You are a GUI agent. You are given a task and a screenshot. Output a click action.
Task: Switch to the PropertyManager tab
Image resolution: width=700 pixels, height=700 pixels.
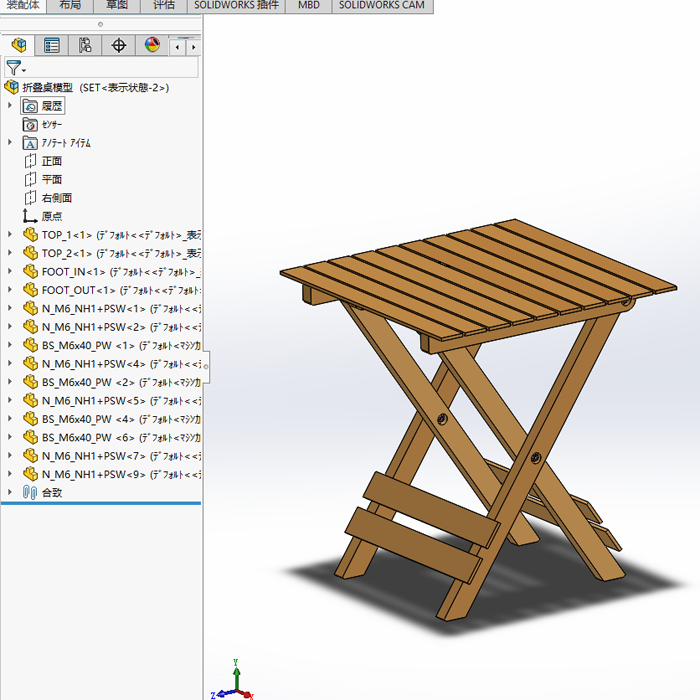point(52,45)
